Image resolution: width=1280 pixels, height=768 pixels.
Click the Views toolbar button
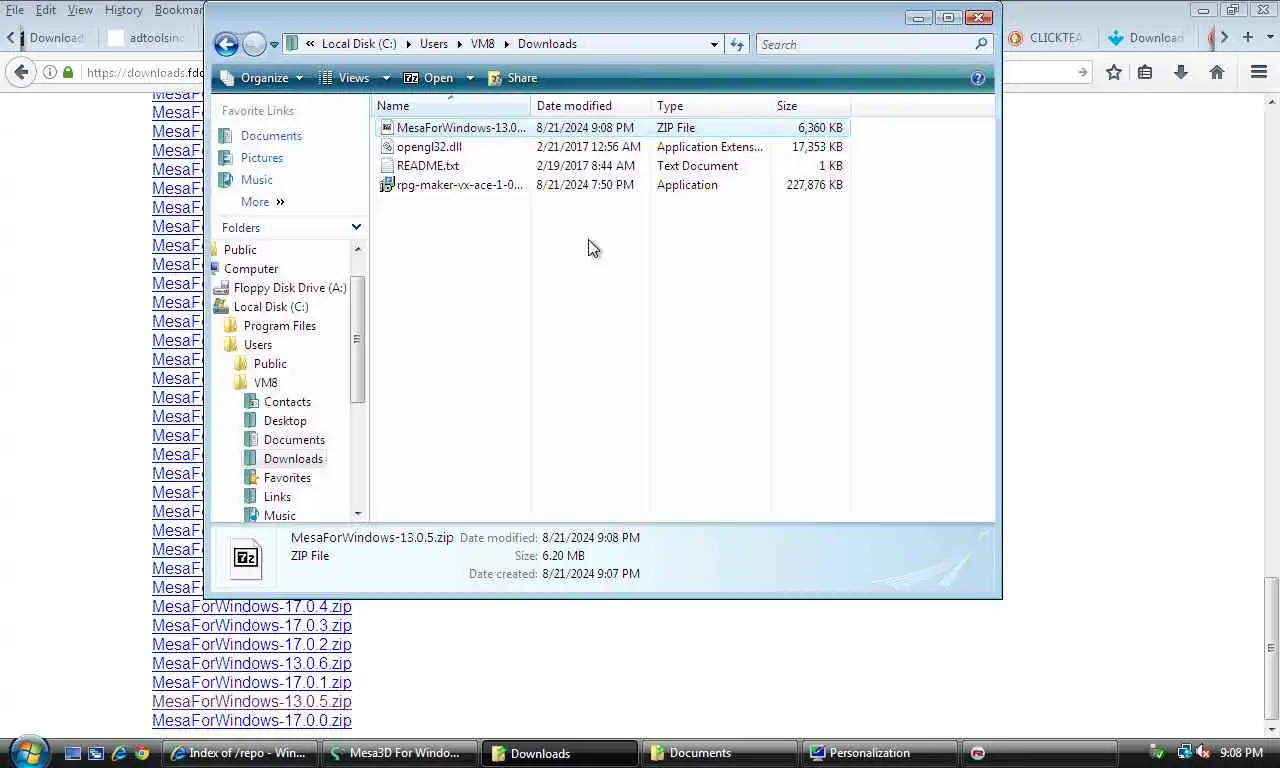point(345,78)
